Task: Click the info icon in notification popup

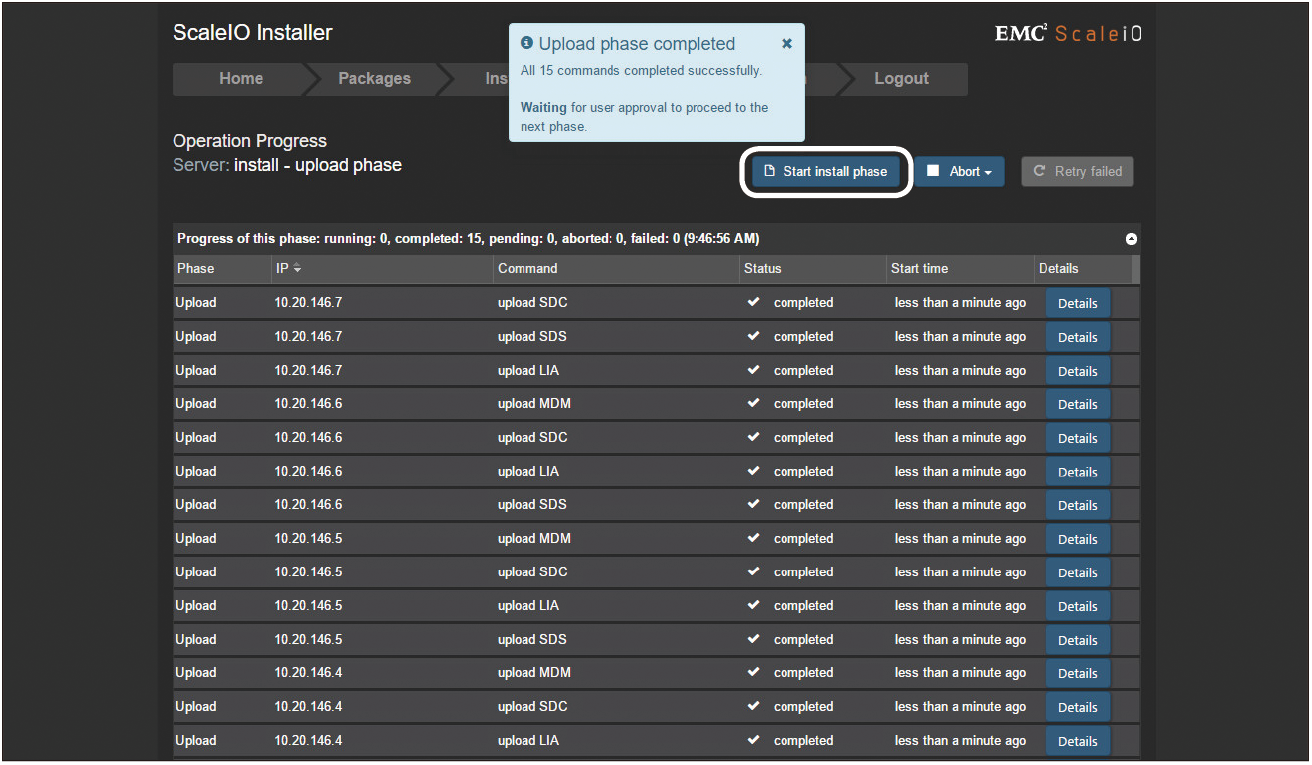Action: point(527,44)
